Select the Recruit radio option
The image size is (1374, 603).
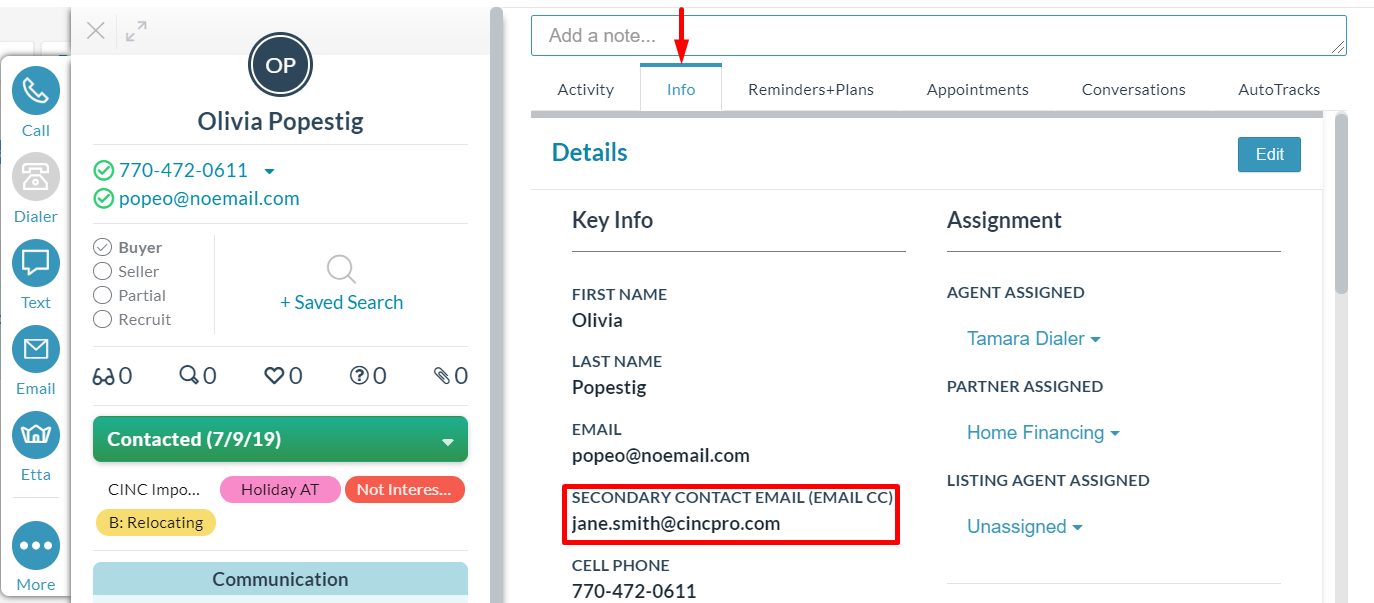coord(102,319)
